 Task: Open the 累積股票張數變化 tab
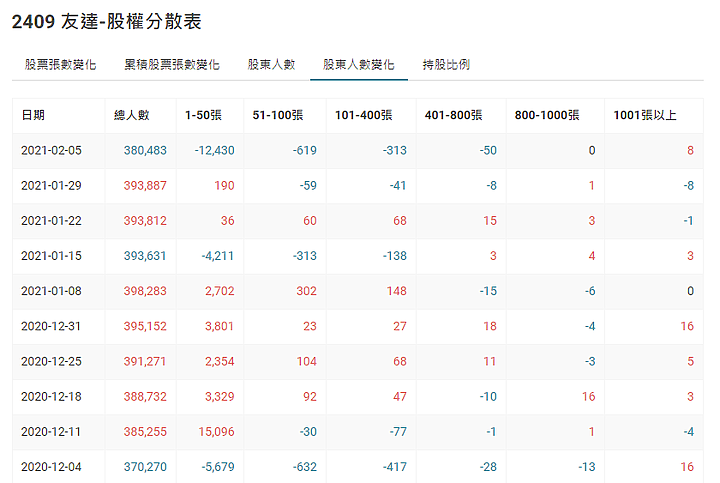172,65
